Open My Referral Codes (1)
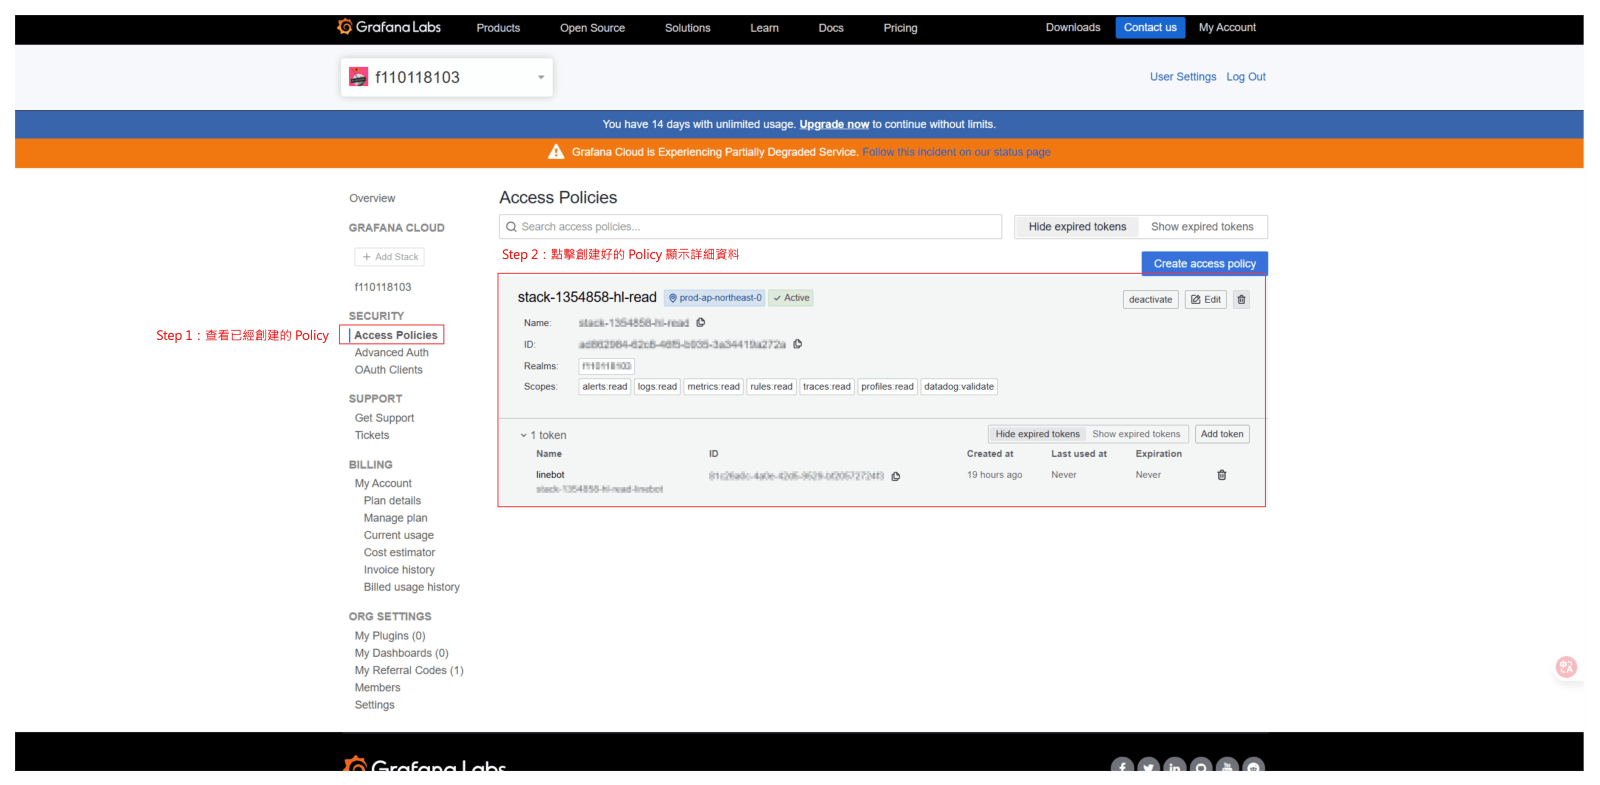The height and width of the screenshot is (785, 1600). pyautogui.click(x=409, y=671)
